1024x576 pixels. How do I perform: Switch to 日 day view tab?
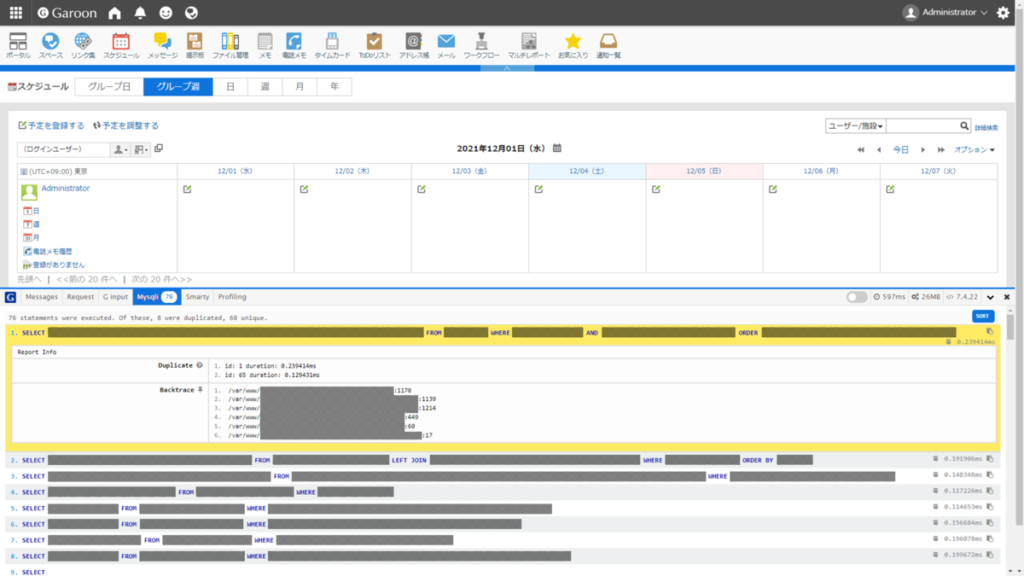(x=231, y=86)
